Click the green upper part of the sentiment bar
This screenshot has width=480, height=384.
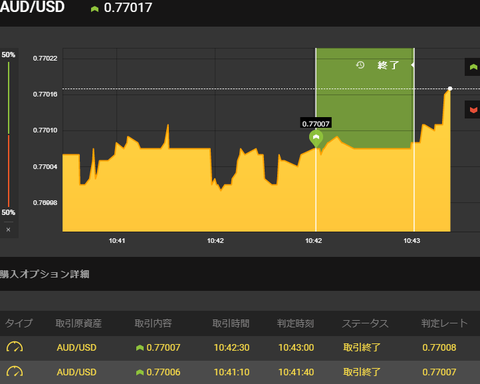coord(8,98)
